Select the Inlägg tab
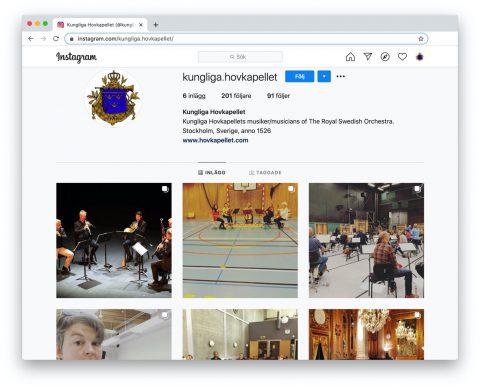Image resolution: width=480 pixels, height=389 pixels. point(212,172)
